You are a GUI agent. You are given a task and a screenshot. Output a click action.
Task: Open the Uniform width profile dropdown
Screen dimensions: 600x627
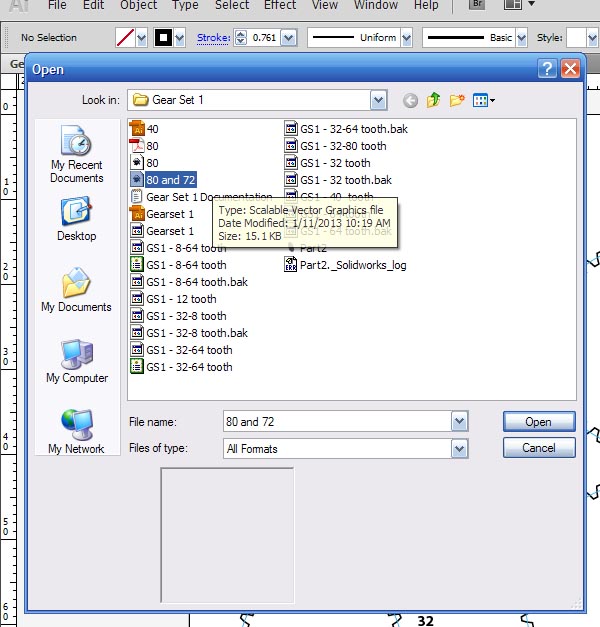(x=406, y=38)
